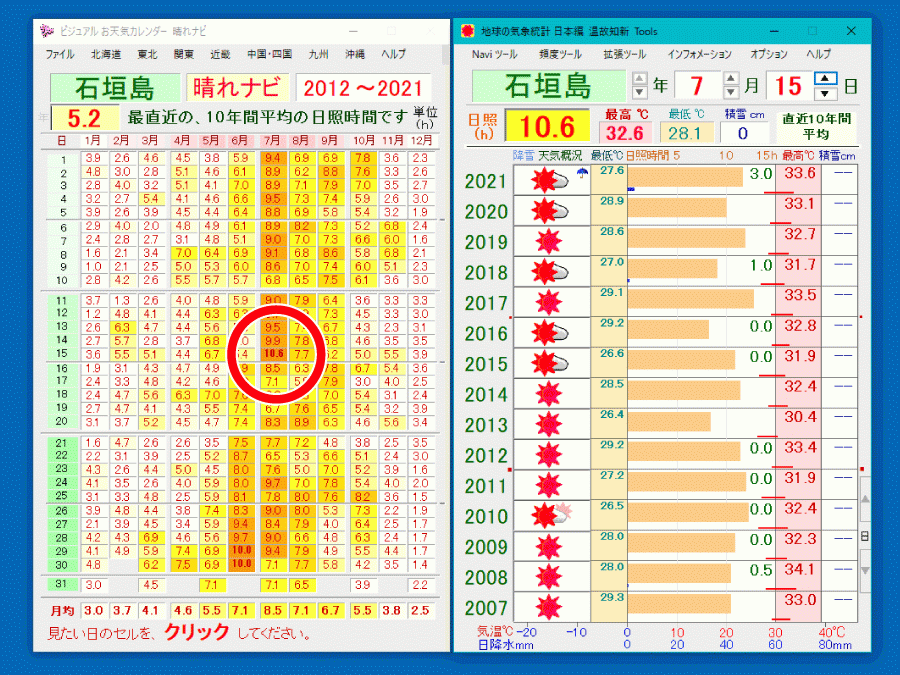Image resolution: width=900 pixels, height=675 pixels.
Task: Click the 2019 sunny weather icon
Action: tap(549, 242)
